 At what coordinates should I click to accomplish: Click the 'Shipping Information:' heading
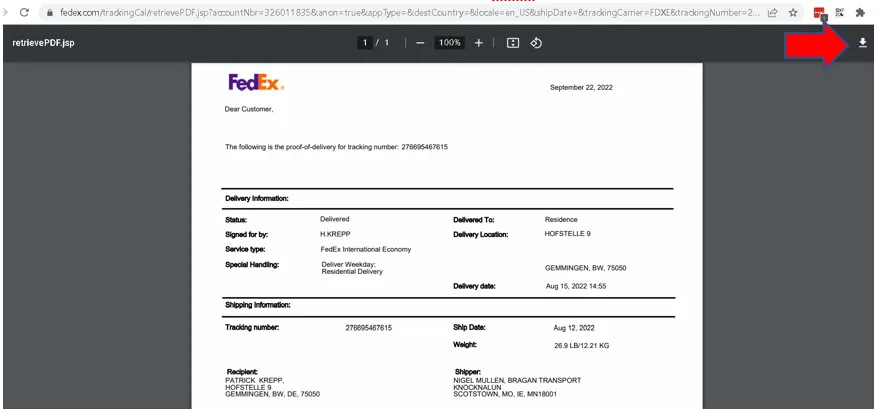[258, 305]
